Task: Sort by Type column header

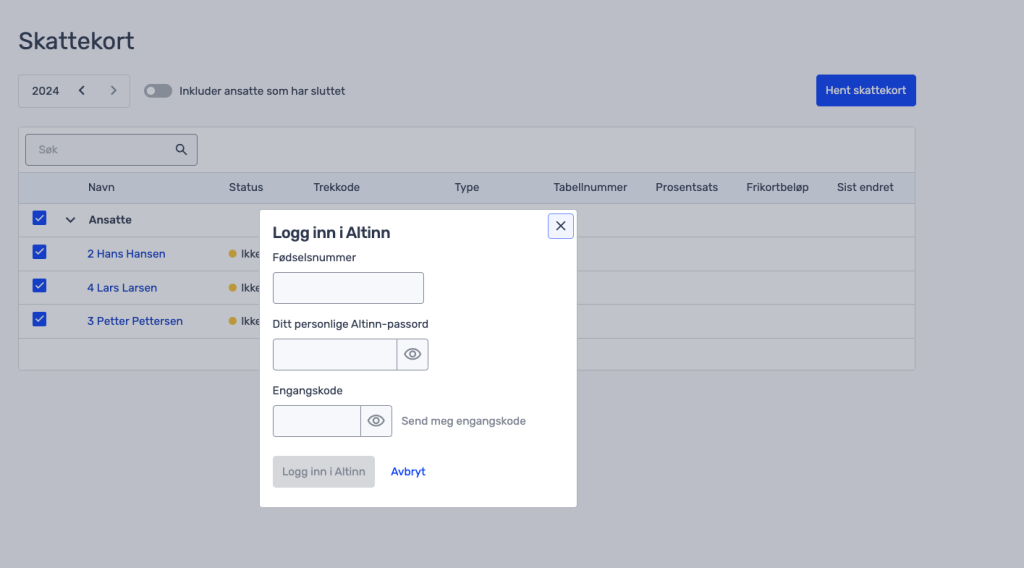Action: click(466, 187)
